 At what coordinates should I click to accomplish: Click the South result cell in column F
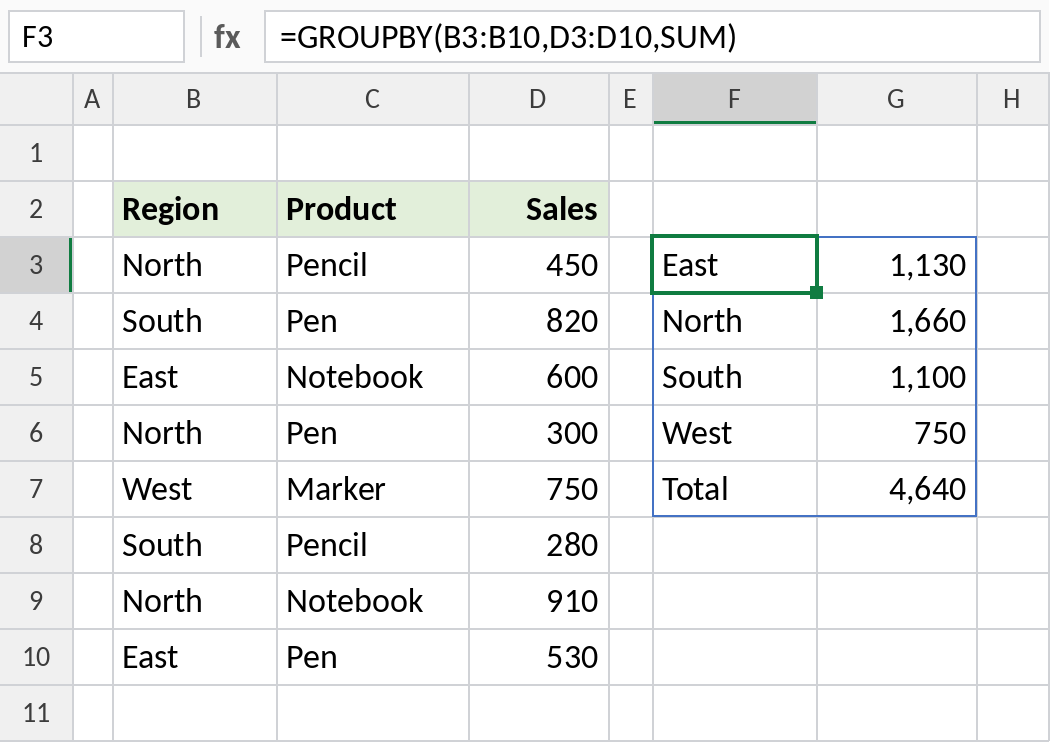point(735,376)
